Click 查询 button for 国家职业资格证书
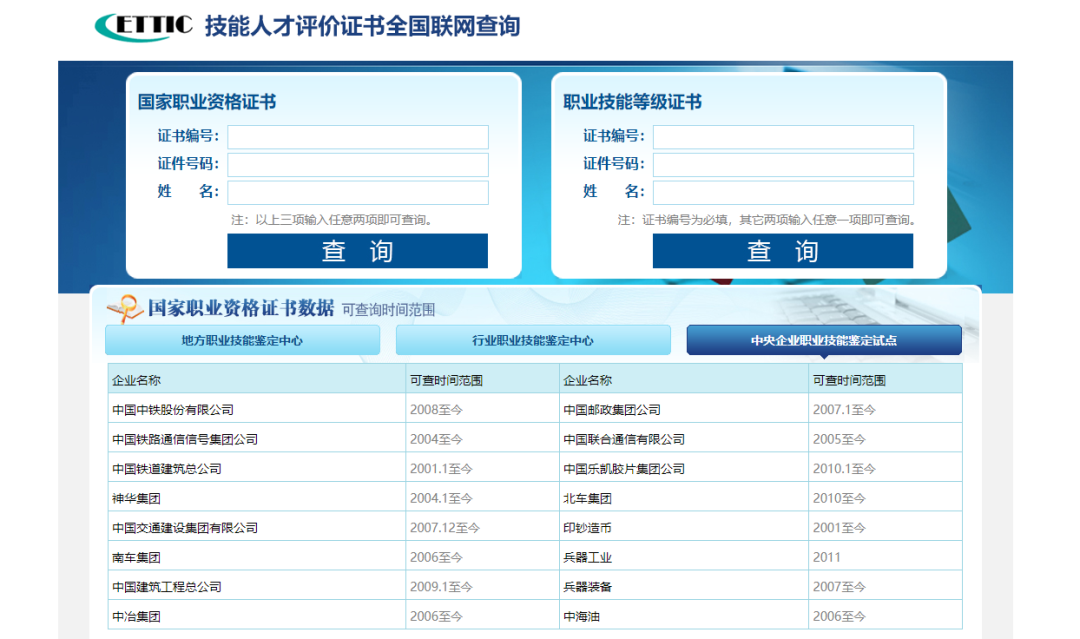Viewport: 1080px width, 639px height. tap(357, 251)
